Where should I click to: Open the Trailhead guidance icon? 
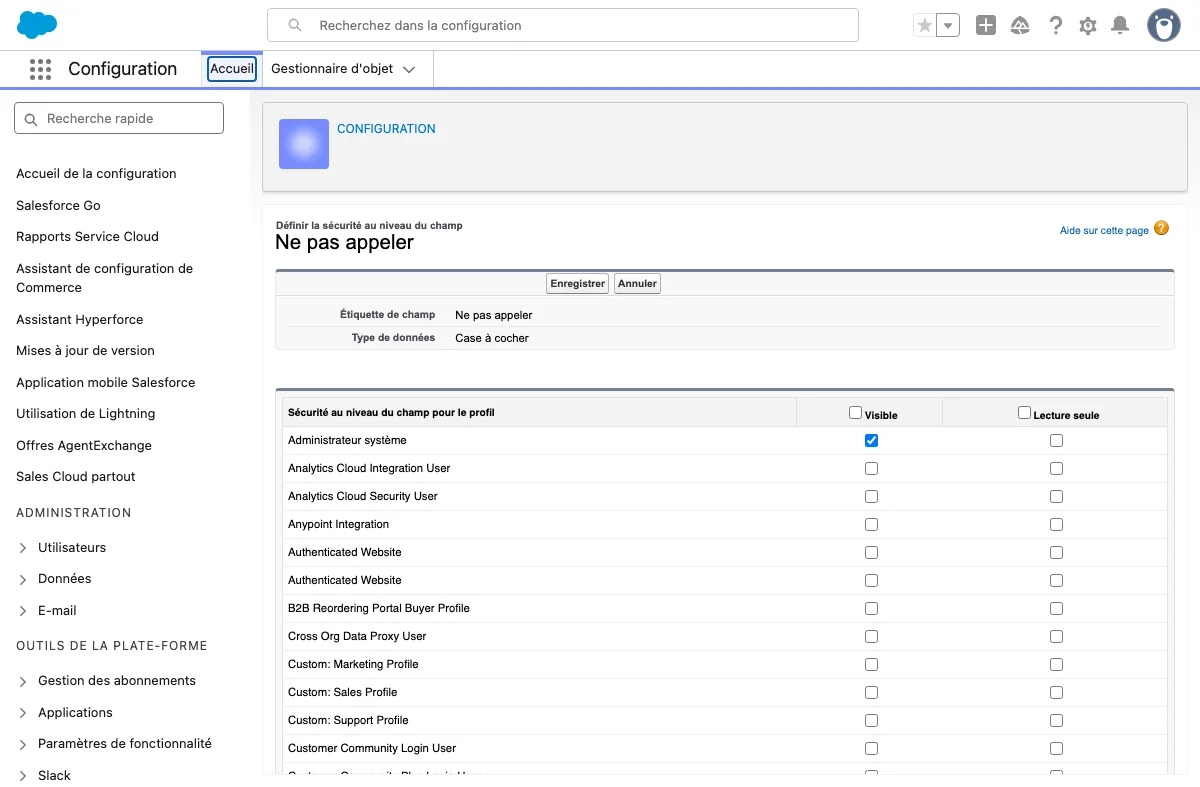(x=1020, y=26)
